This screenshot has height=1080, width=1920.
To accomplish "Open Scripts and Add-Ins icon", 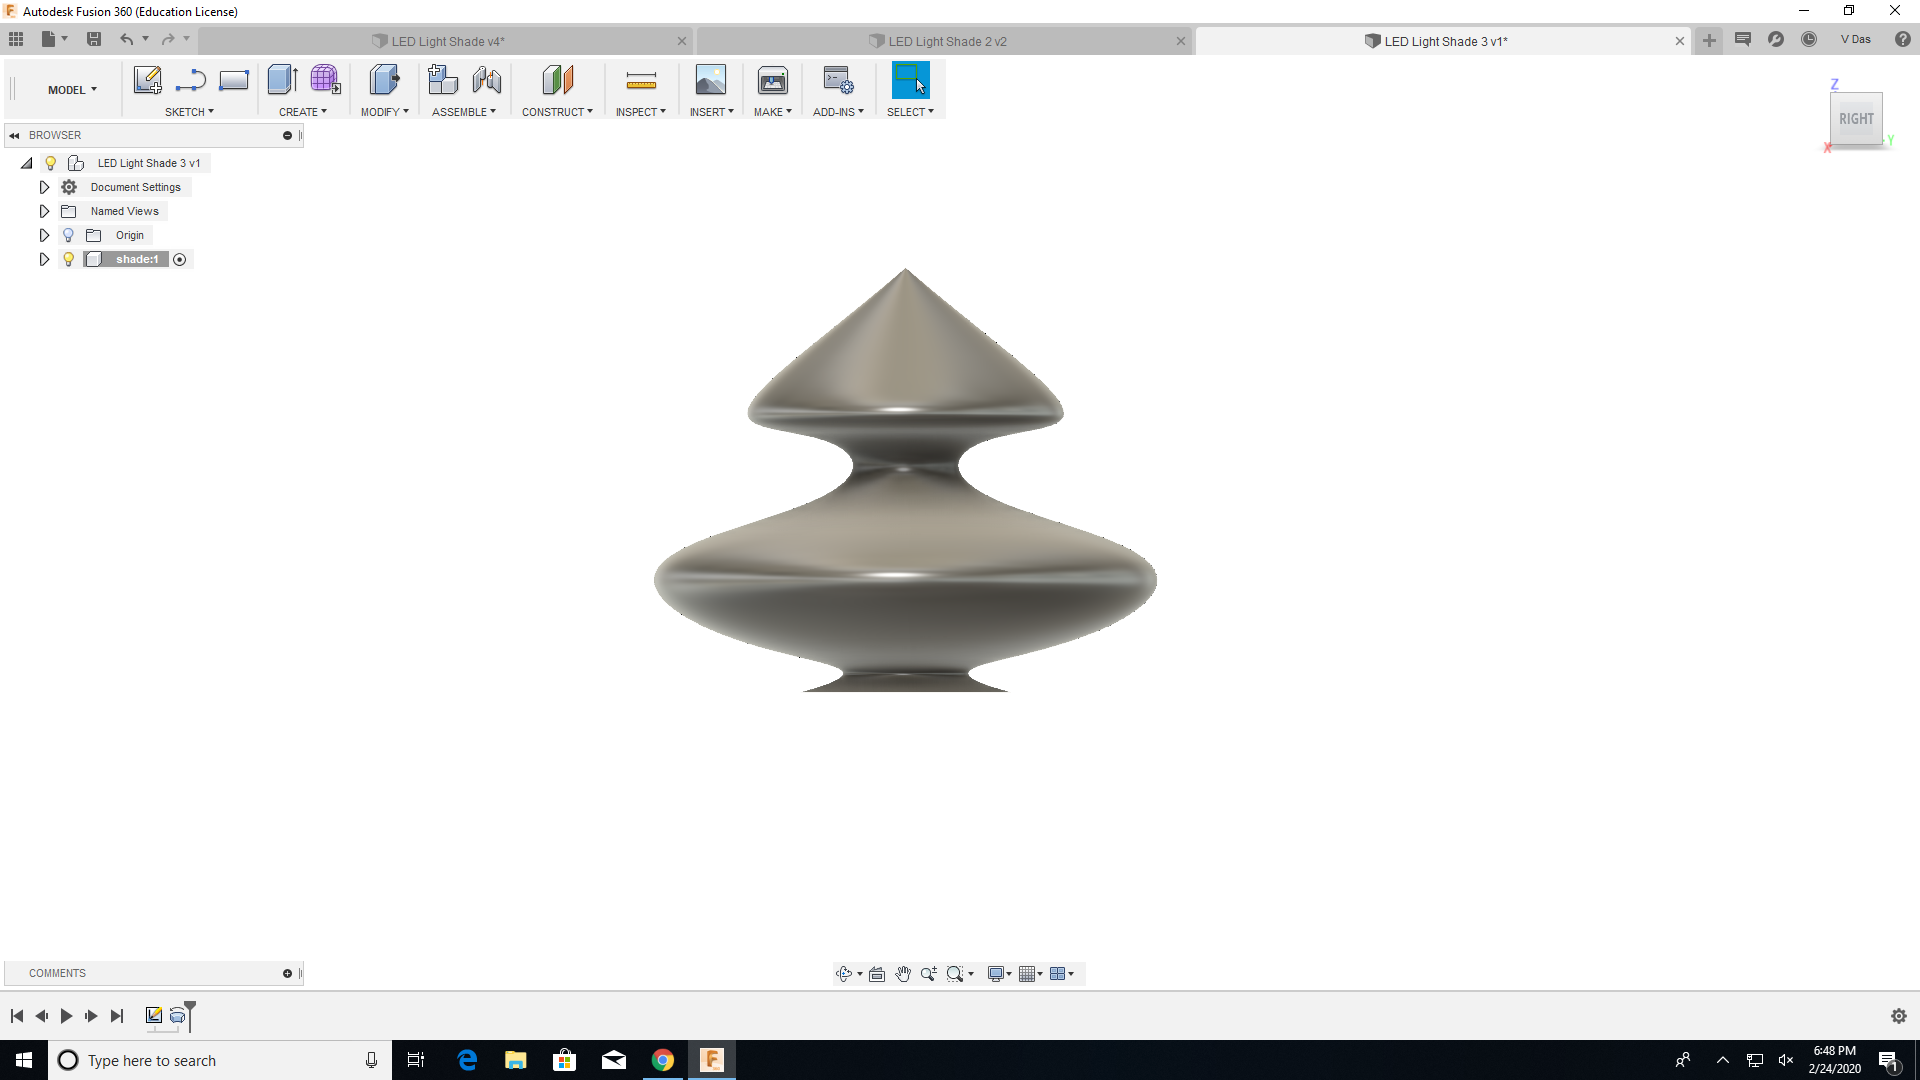I will point(838,80).
